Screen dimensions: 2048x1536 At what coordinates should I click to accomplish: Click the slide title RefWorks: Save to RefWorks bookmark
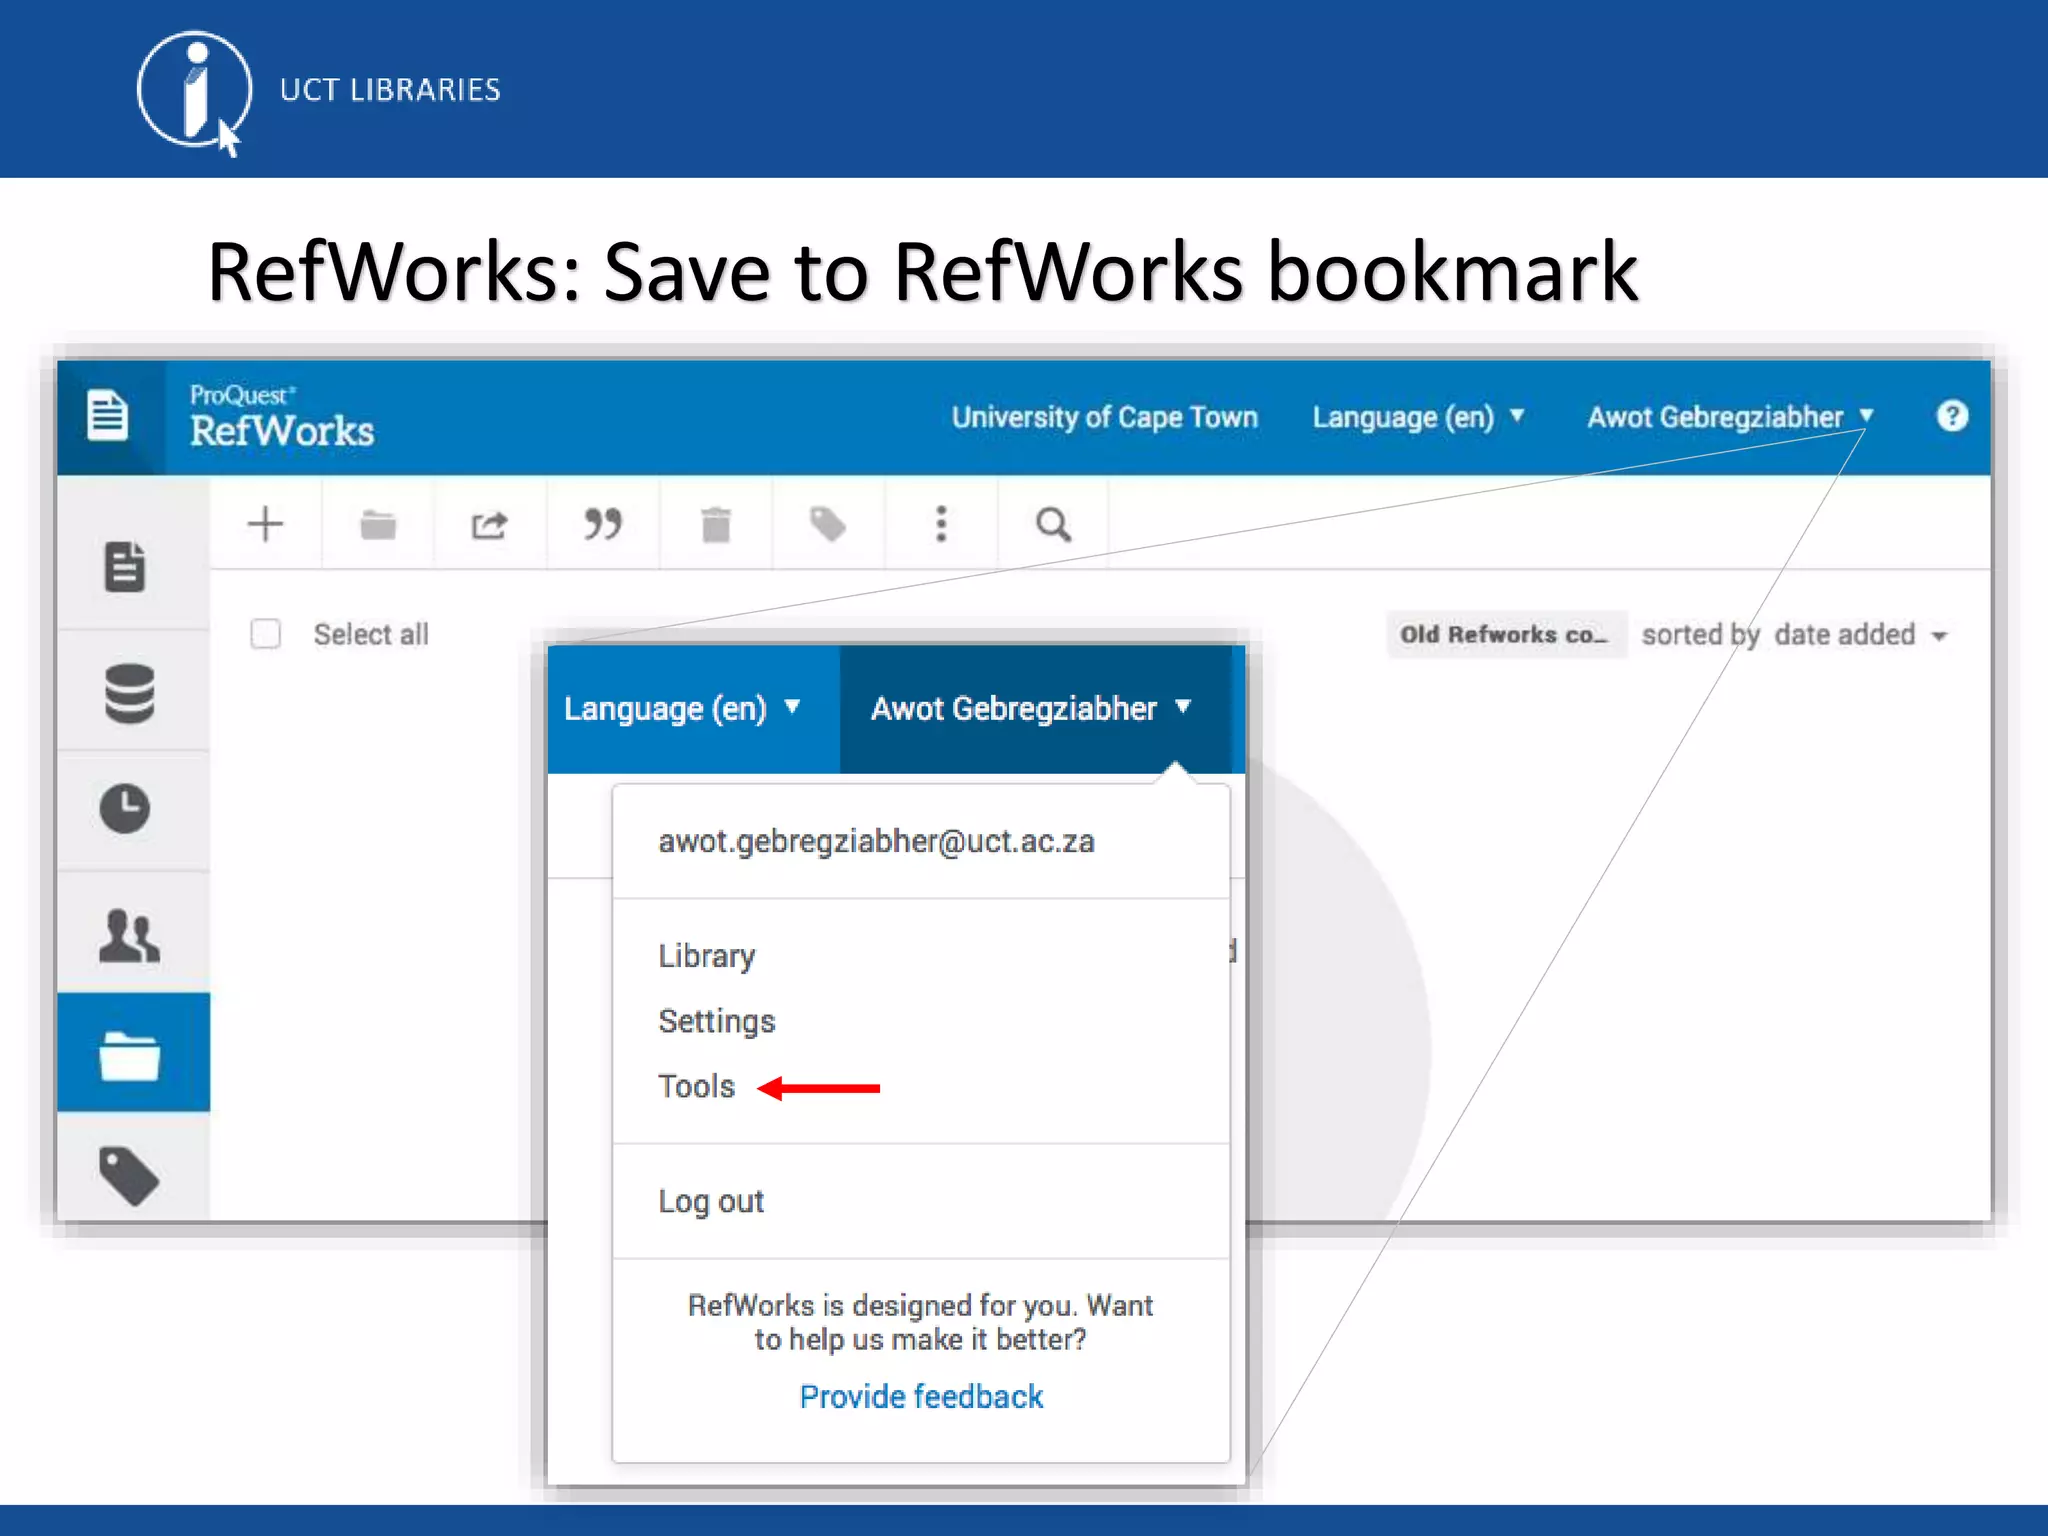(x=922, y=272)
